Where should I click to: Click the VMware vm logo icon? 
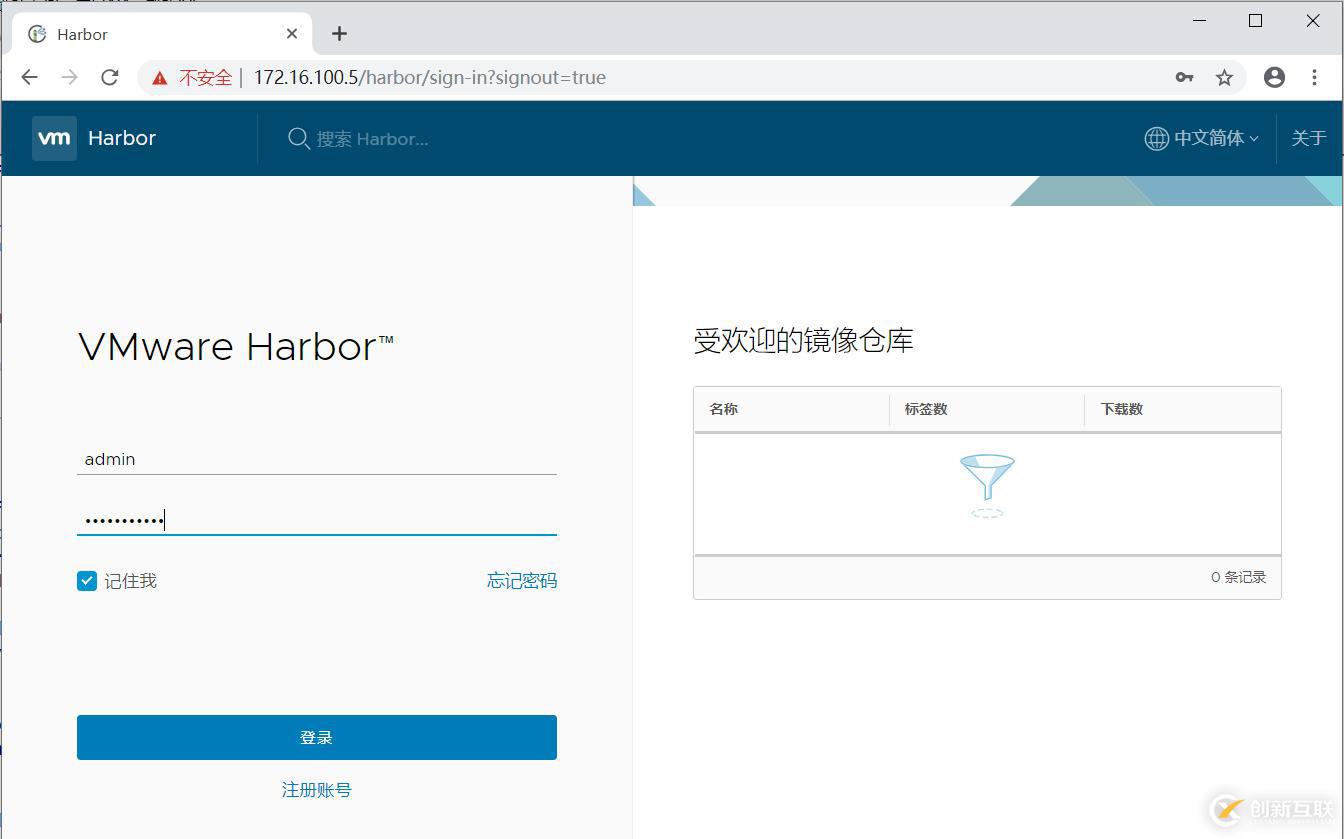pos(54,138)
